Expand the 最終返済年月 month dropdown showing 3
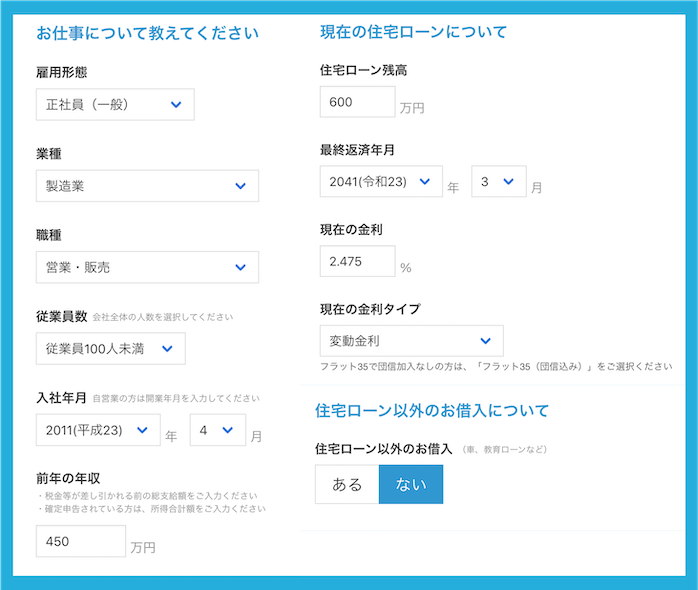 pyautogui.click(x=498, y=182)
